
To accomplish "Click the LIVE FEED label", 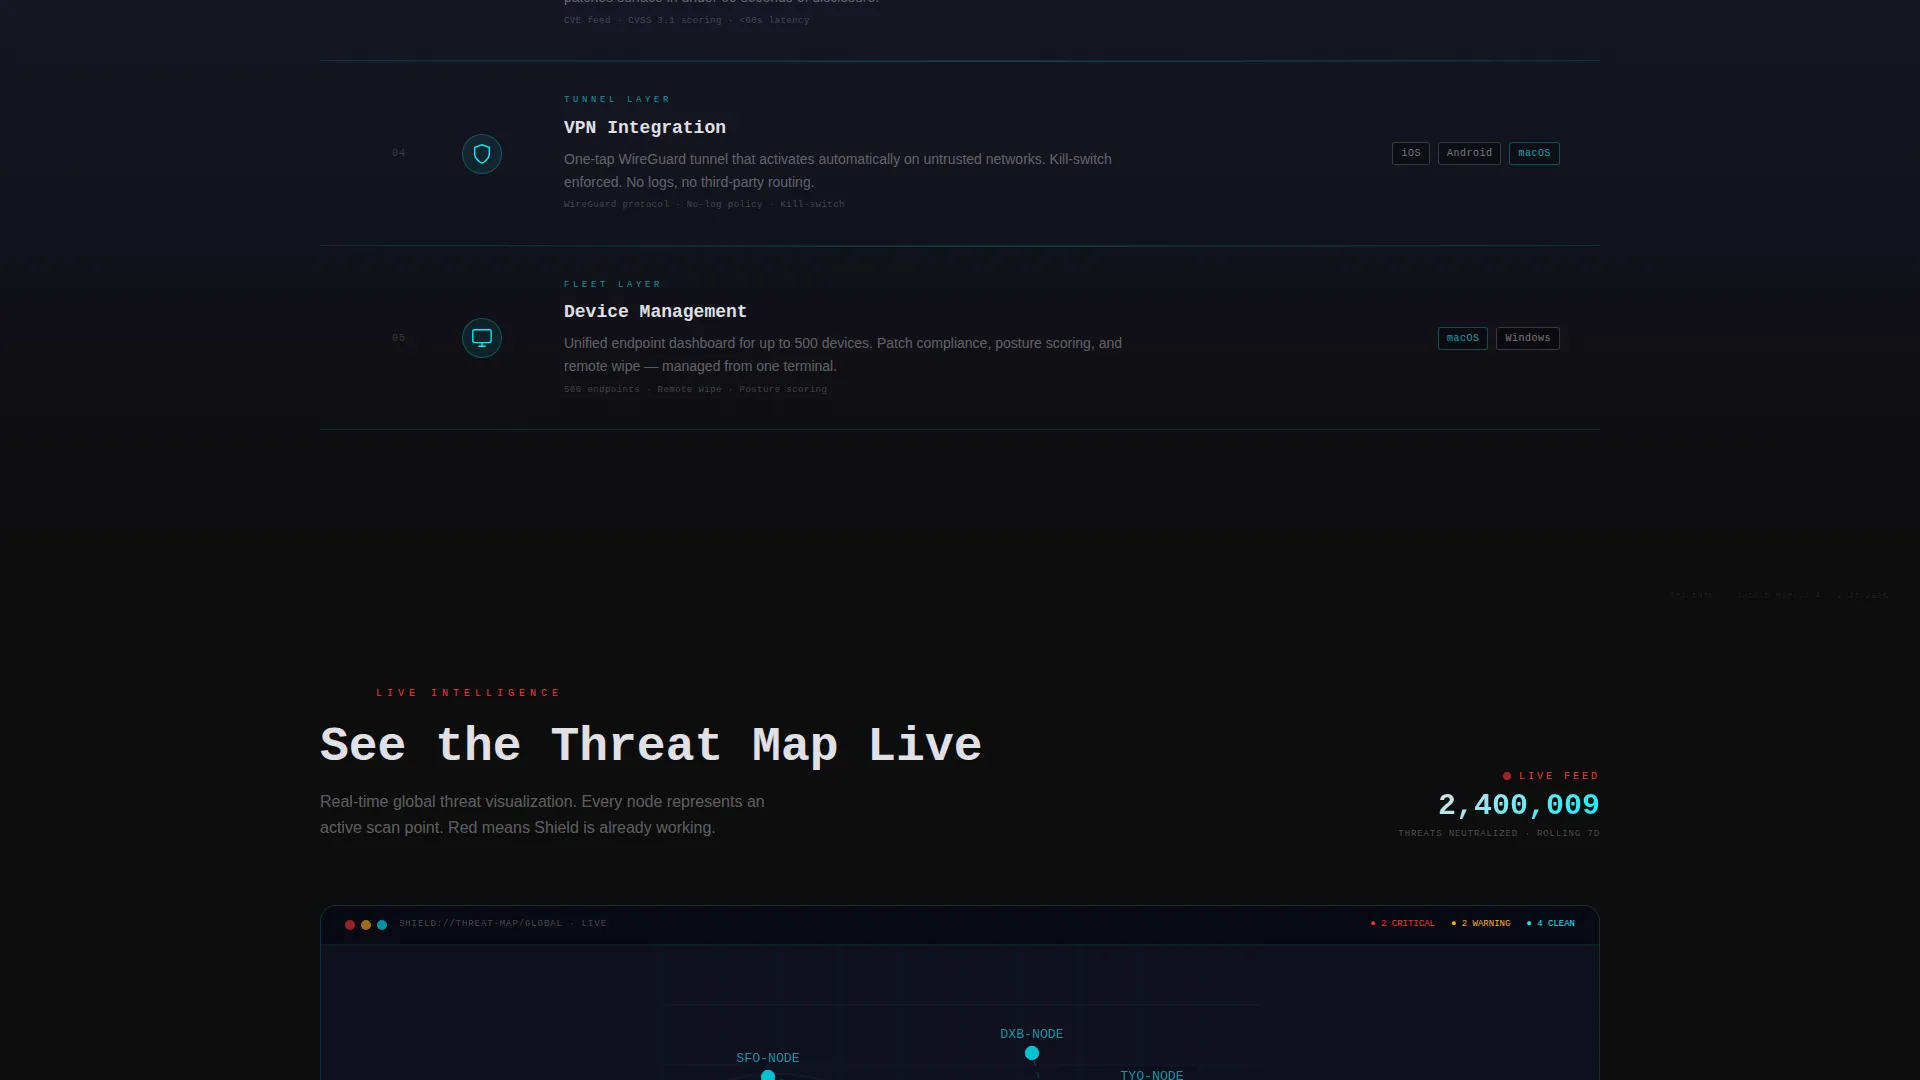I will coord(1559,776).
